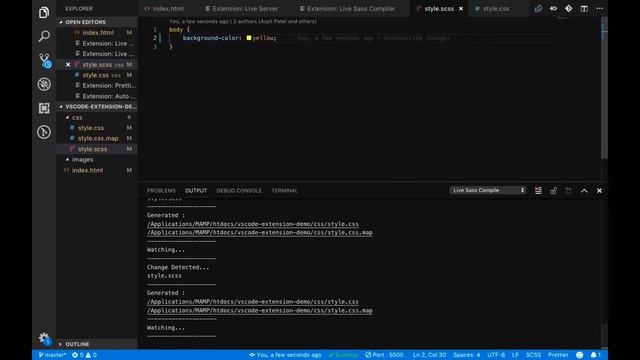Open the editor More Actions menu

(x=600, y=9)
